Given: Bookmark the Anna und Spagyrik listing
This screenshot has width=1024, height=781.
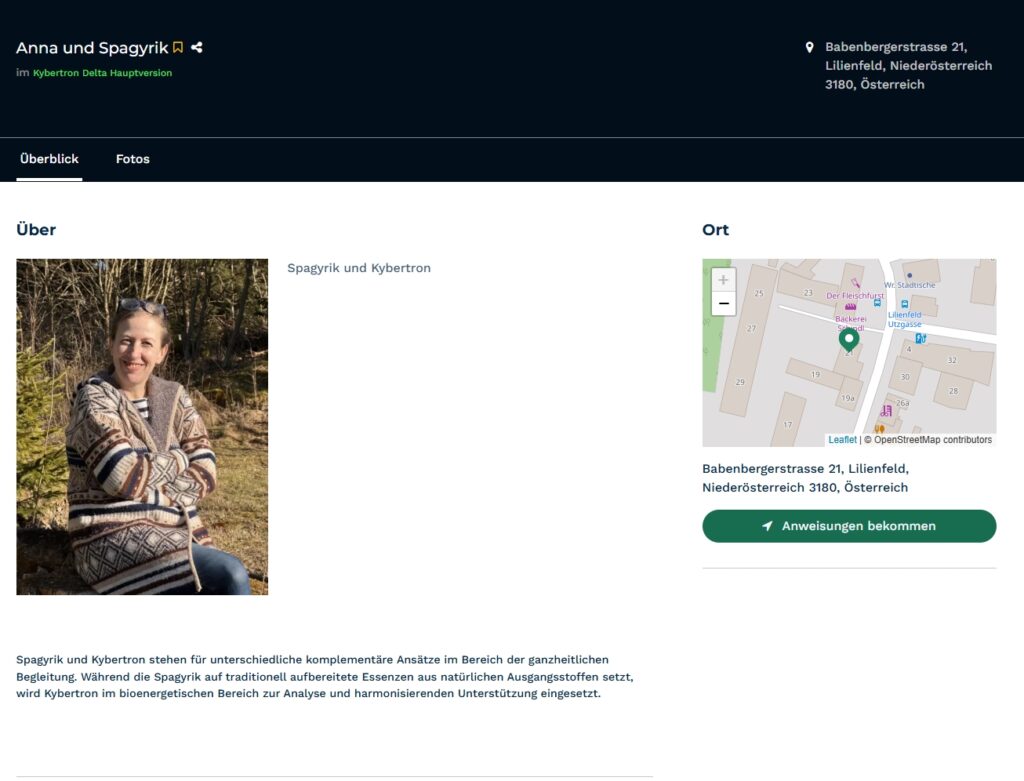Looking at the screenshot, I should point(178,47).
